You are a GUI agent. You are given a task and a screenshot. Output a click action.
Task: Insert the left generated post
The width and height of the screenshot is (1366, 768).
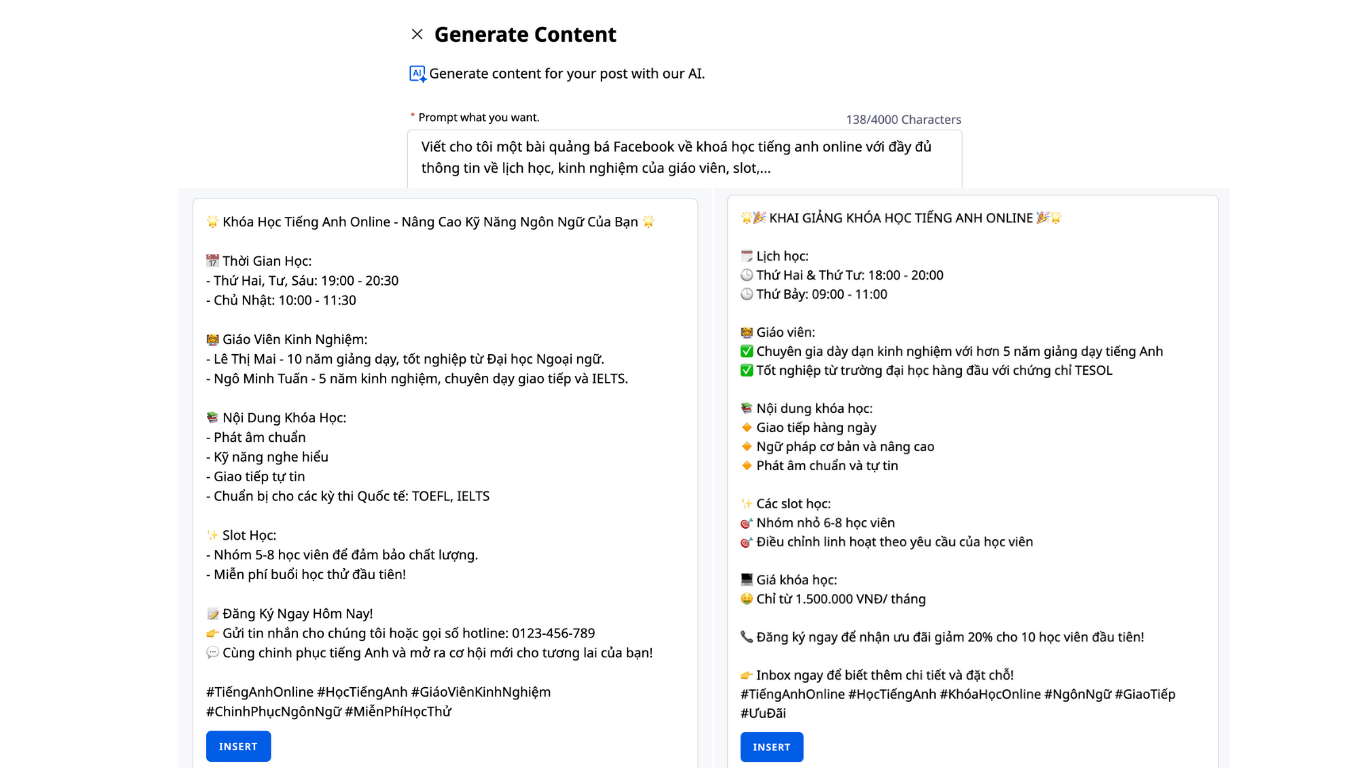238,747
